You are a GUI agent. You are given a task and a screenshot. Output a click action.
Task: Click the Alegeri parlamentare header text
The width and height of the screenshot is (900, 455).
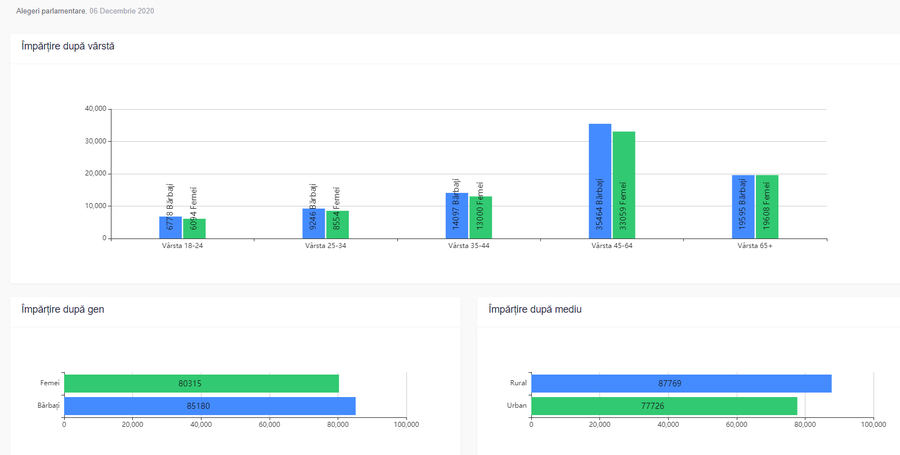(51, 10)
